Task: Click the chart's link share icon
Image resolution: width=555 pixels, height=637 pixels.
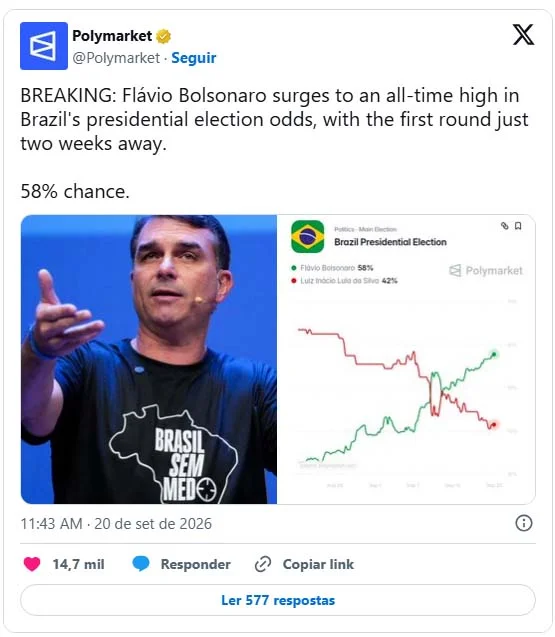Action: tap(504, 226)
